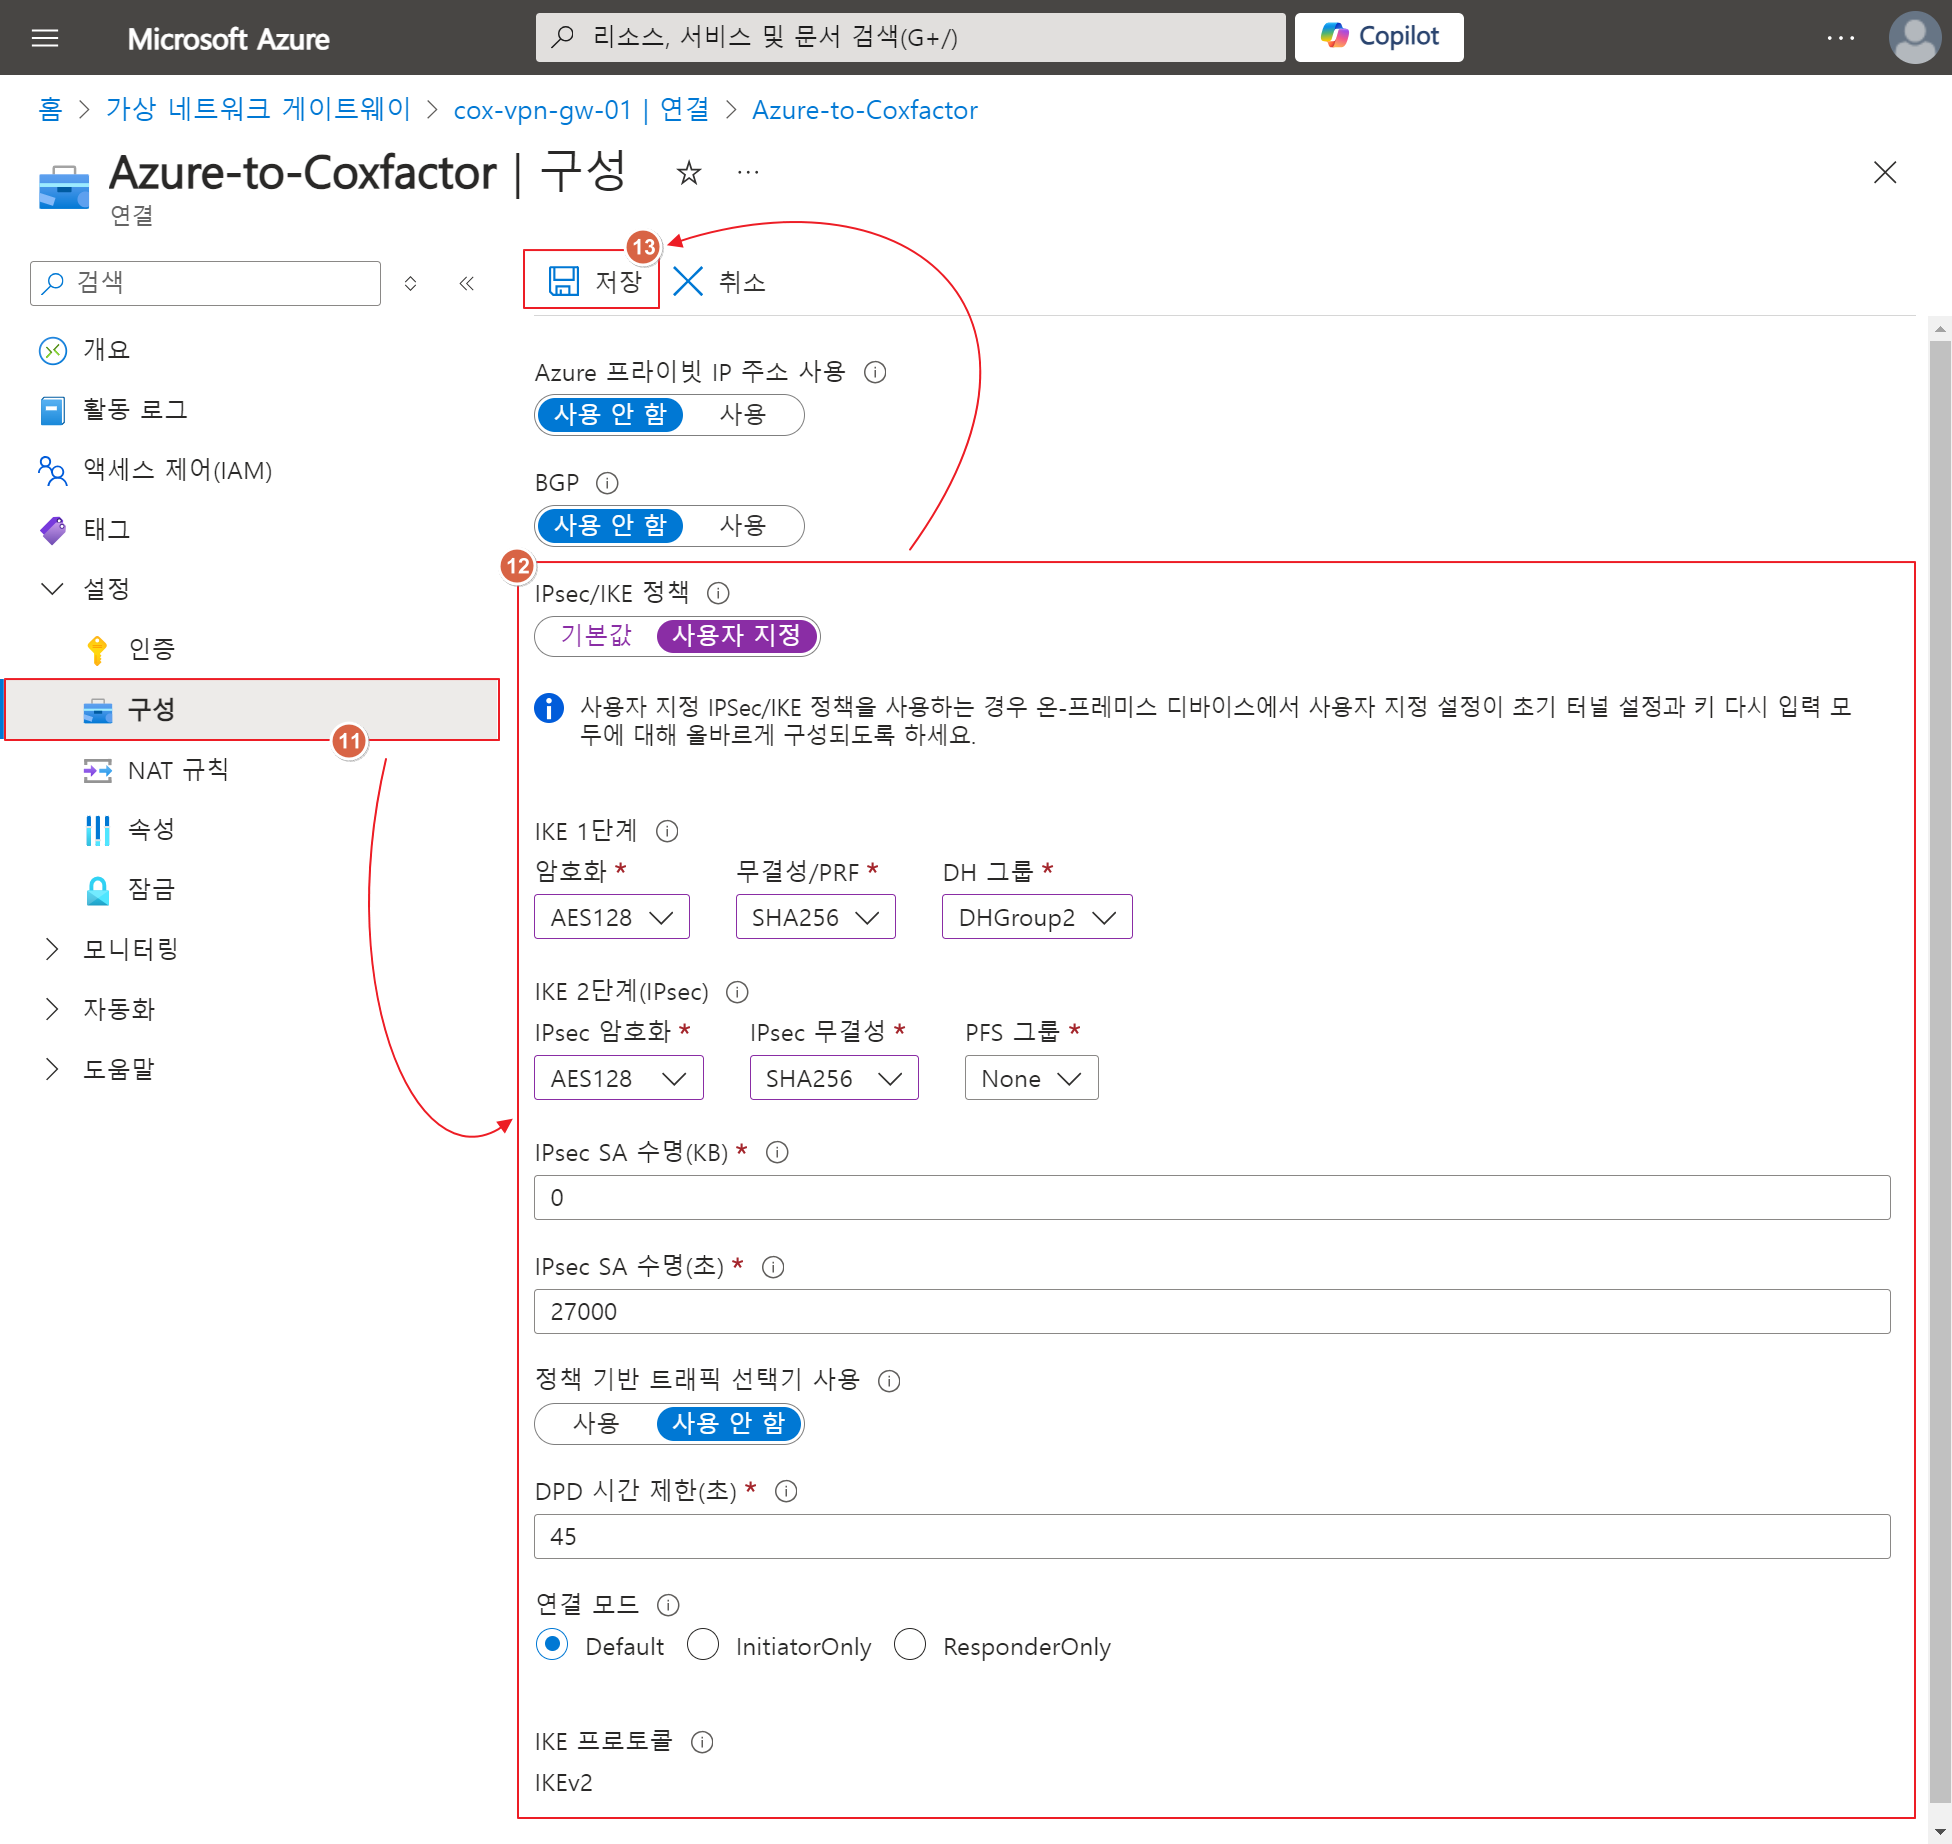Image resolution: width=1952 pixels, height=1844 pixels.
Task: Select the InitiatorOnly connection mode
Action: coord(703,1645)
